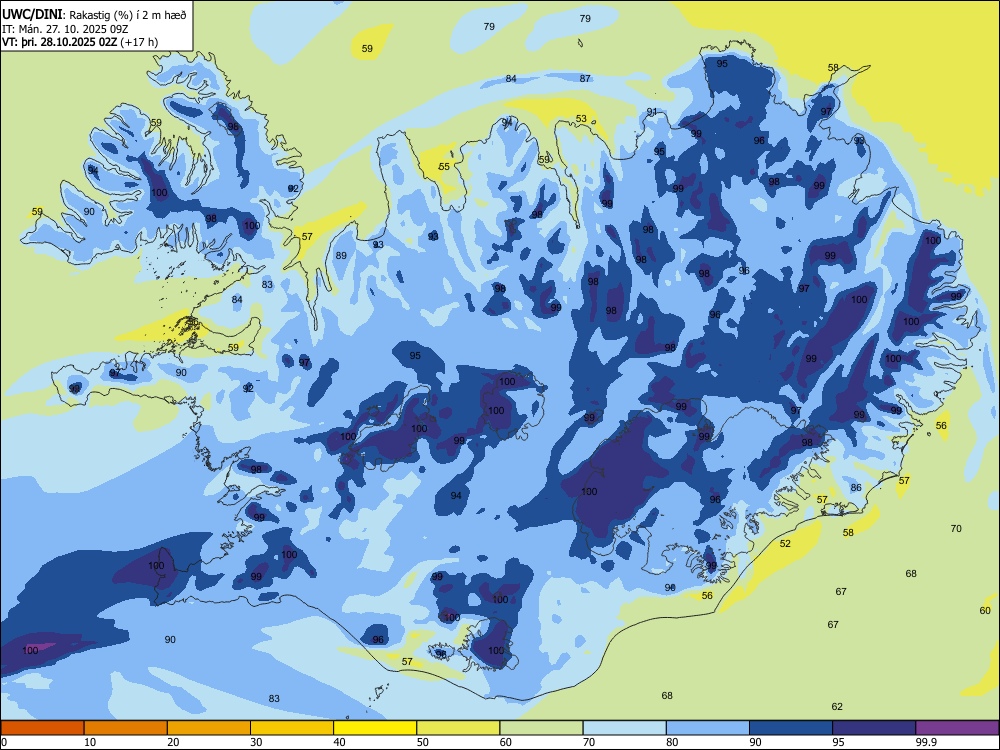Click the humidity value '60' on the map
1000x750 pixels.
click(x=985, y=610)
